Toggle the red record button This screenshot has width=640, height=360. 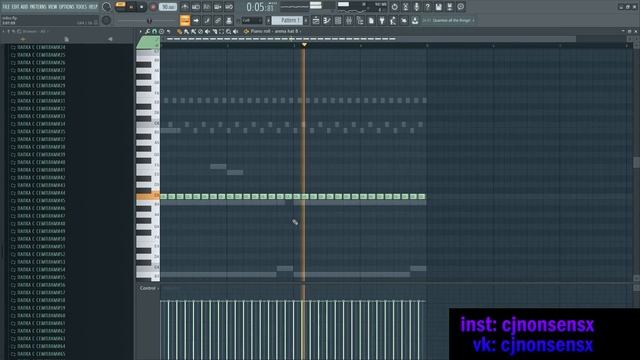[153, 7]
